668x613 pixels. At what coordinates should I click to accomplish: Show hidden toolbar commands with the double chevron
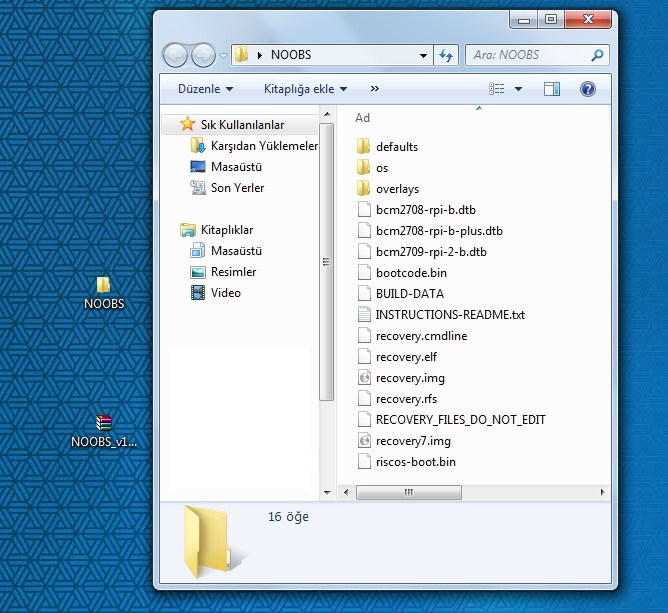(x=374, y=89)
